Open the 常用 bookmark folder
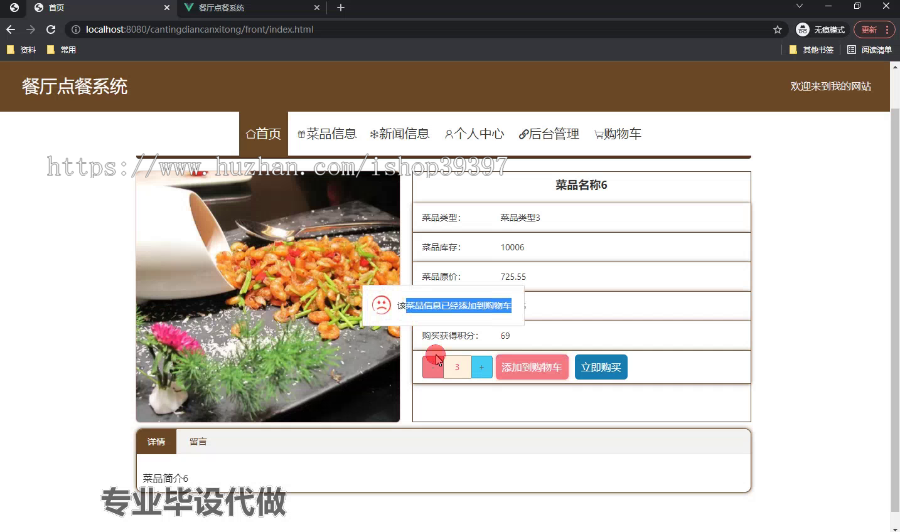 pyautogui.click(x=61, y=50)
